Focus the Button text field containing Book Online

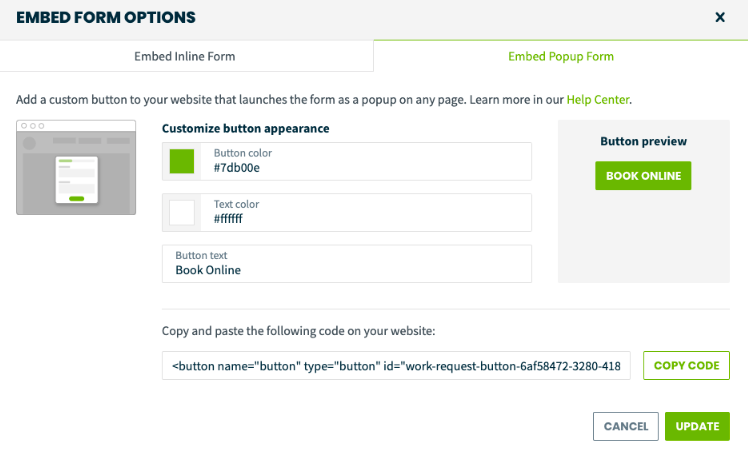(x=347, y=264)
